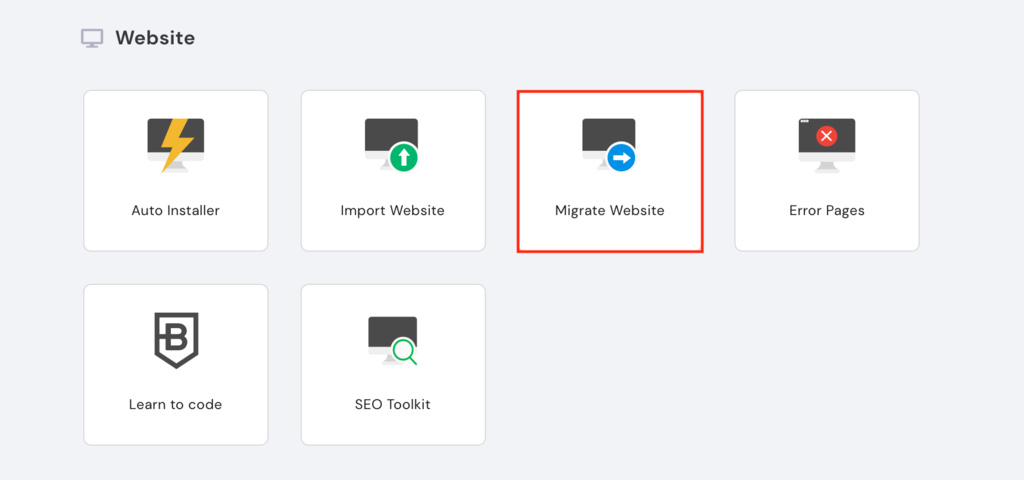Click the Learn to code shield icon
Viewport: 1024px width, 480px height.
click(176, 340)
